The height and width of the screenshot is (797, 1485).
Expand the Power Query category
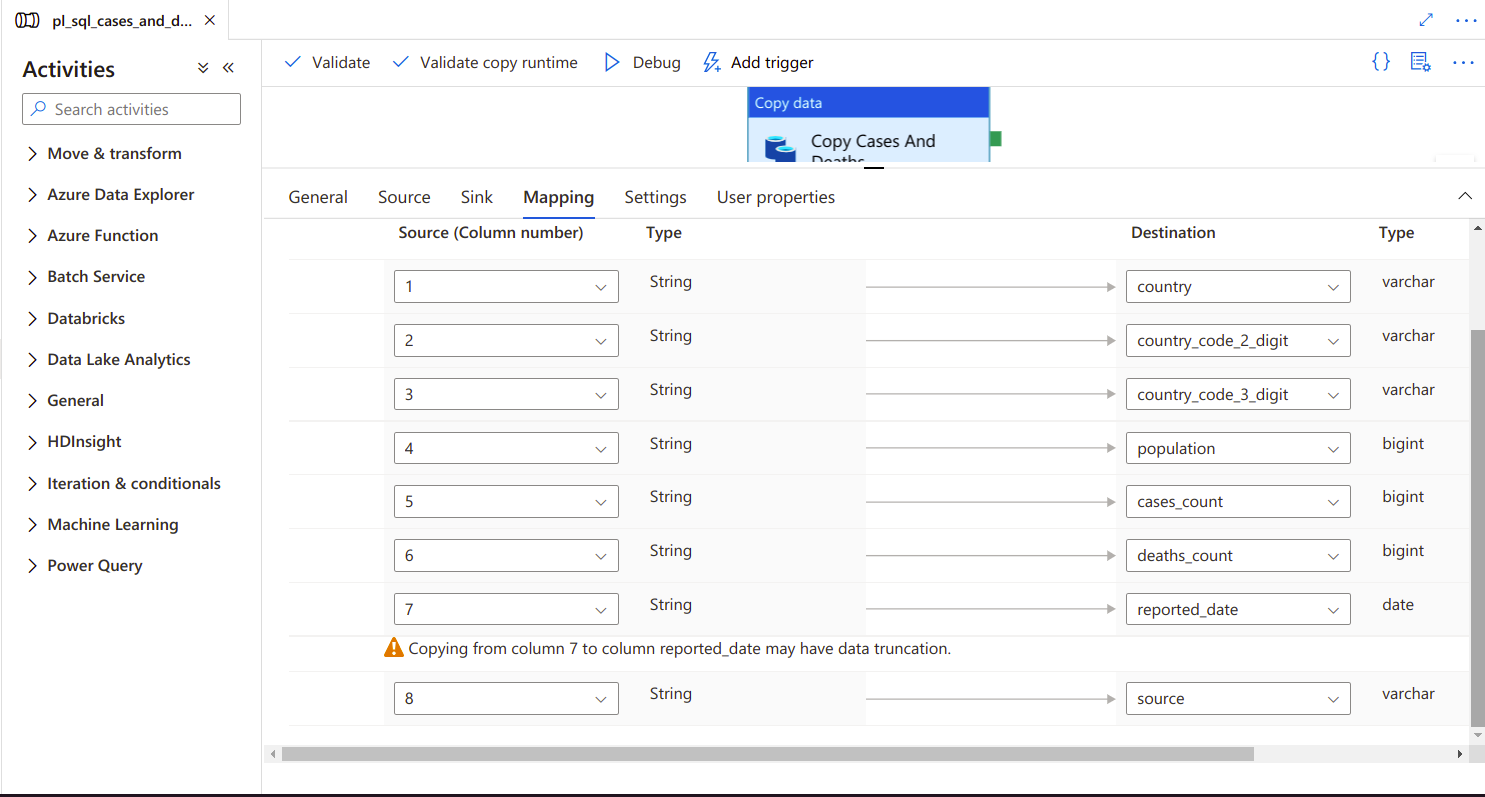pyautogui.click(x=85, y=565)
